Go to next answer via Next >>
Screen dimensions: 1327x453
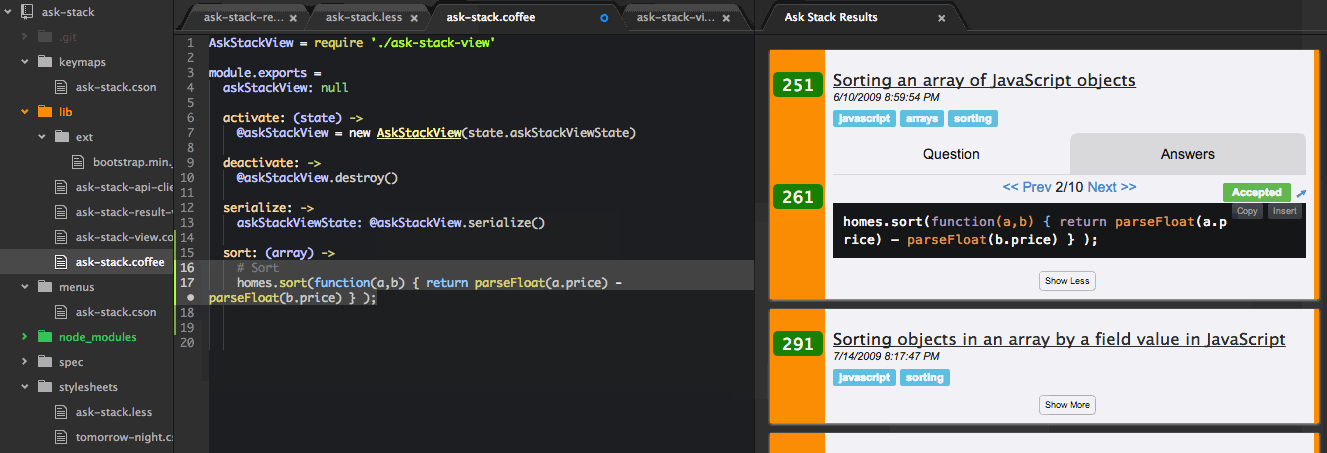(1111, 187)
